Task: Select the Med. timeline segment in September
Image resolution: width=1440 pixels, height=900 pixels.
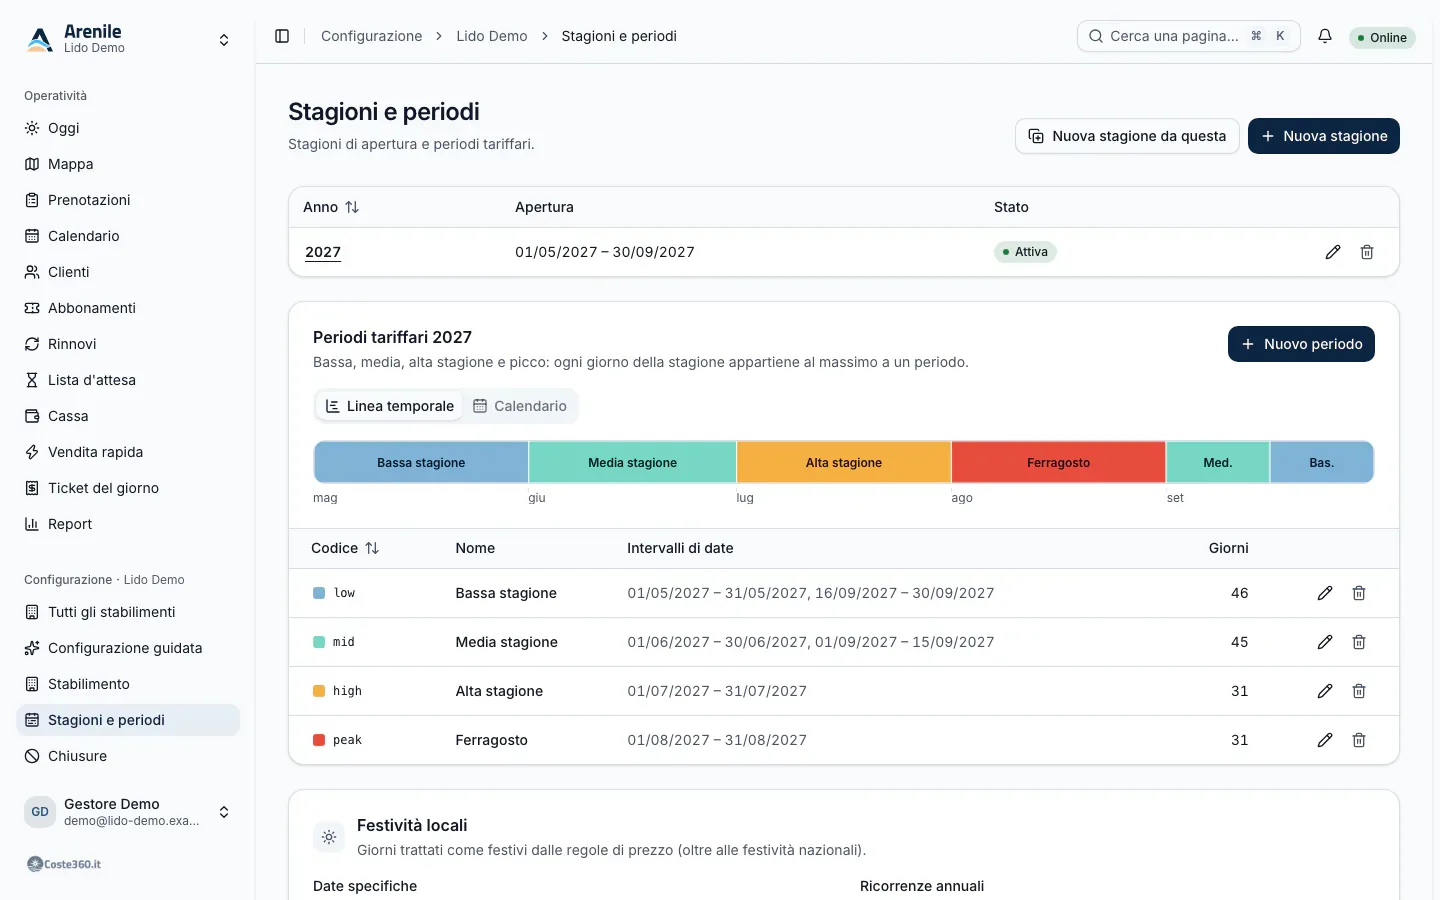Action: [1218, 462]
